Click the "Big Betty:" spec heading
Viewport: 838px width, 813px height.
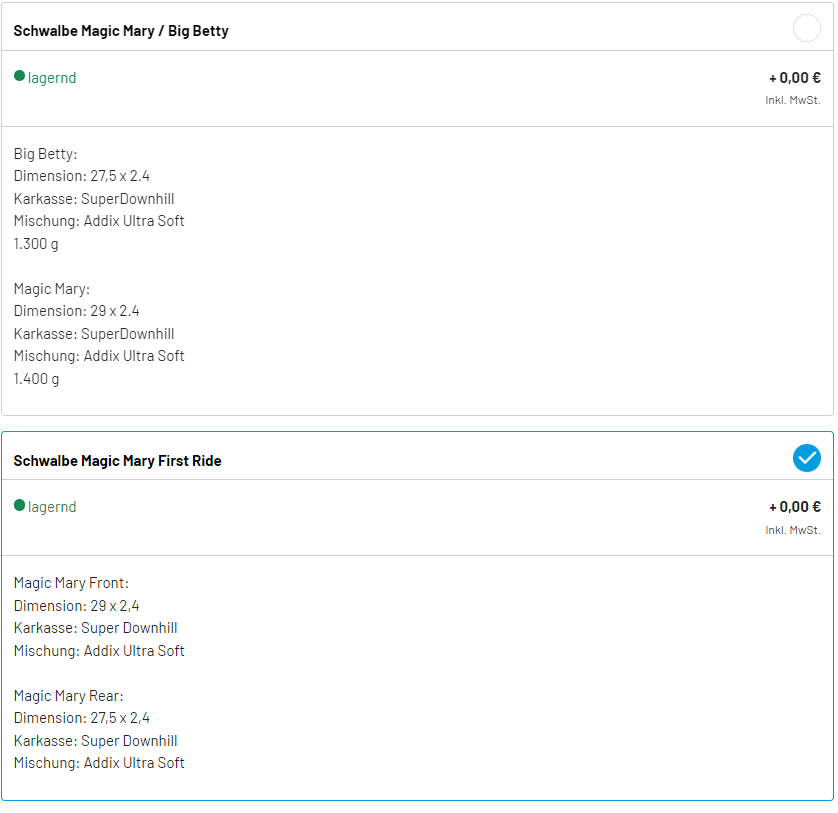coord(45,154)
